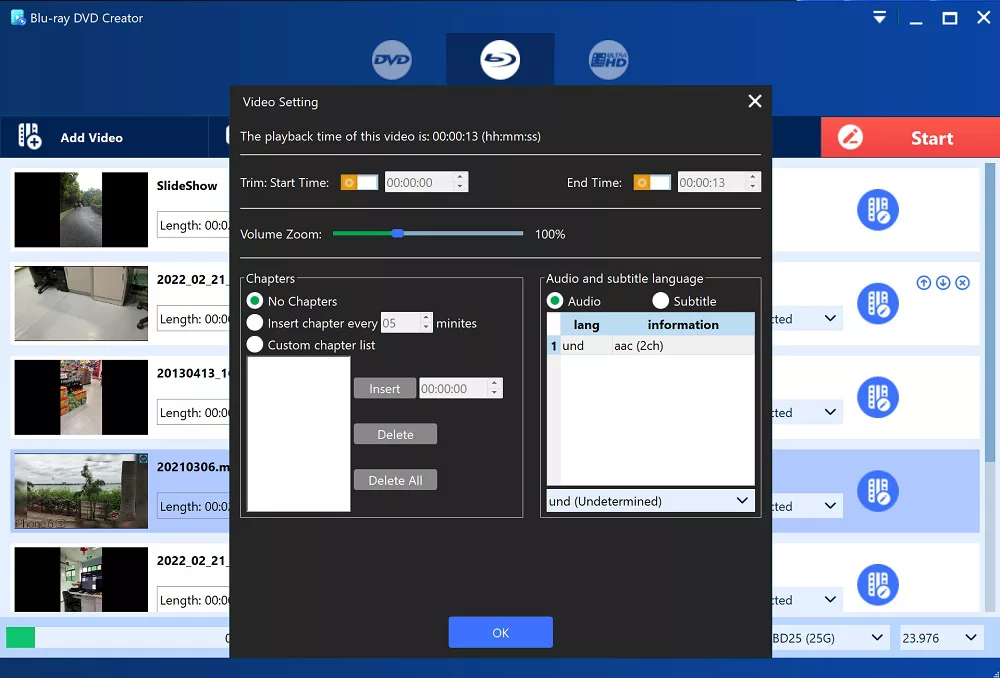Toggle the End Time switch

click(x=652, y=182)
